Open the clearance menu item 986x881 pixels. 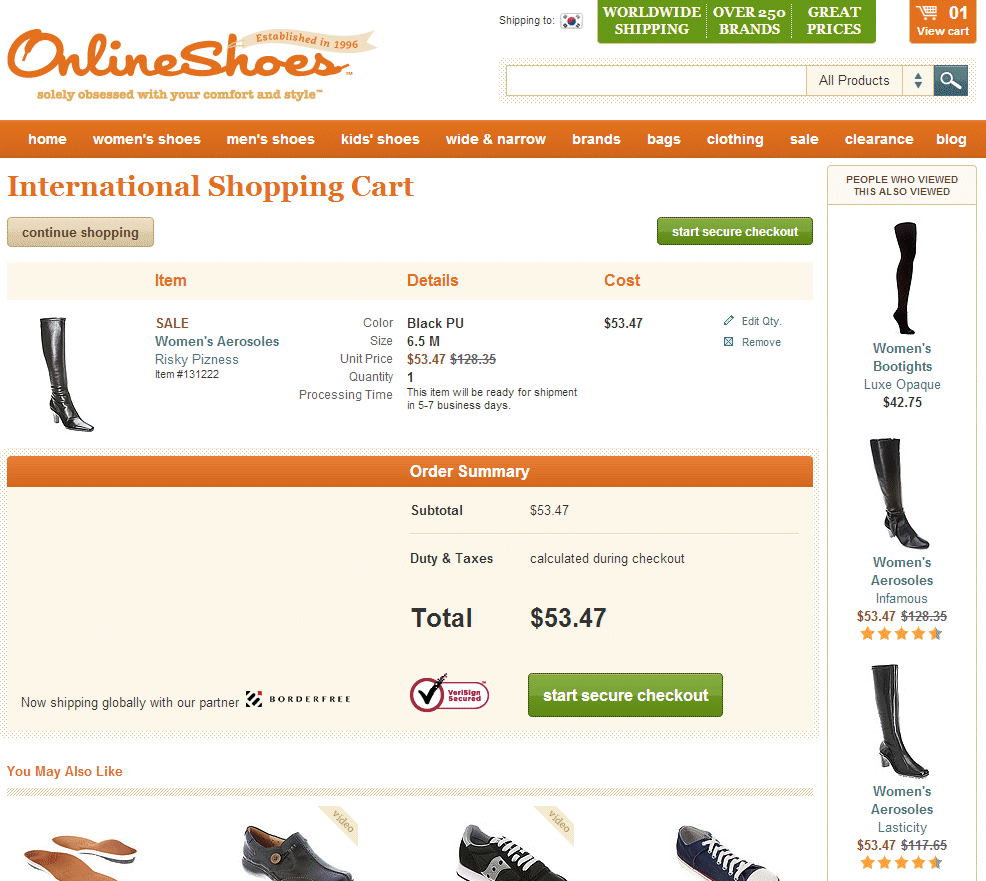(878, 139)
